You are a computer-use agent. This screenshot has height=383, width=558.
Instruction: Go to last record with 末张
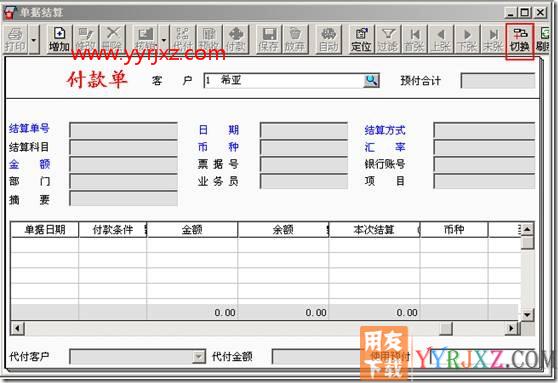493,39
